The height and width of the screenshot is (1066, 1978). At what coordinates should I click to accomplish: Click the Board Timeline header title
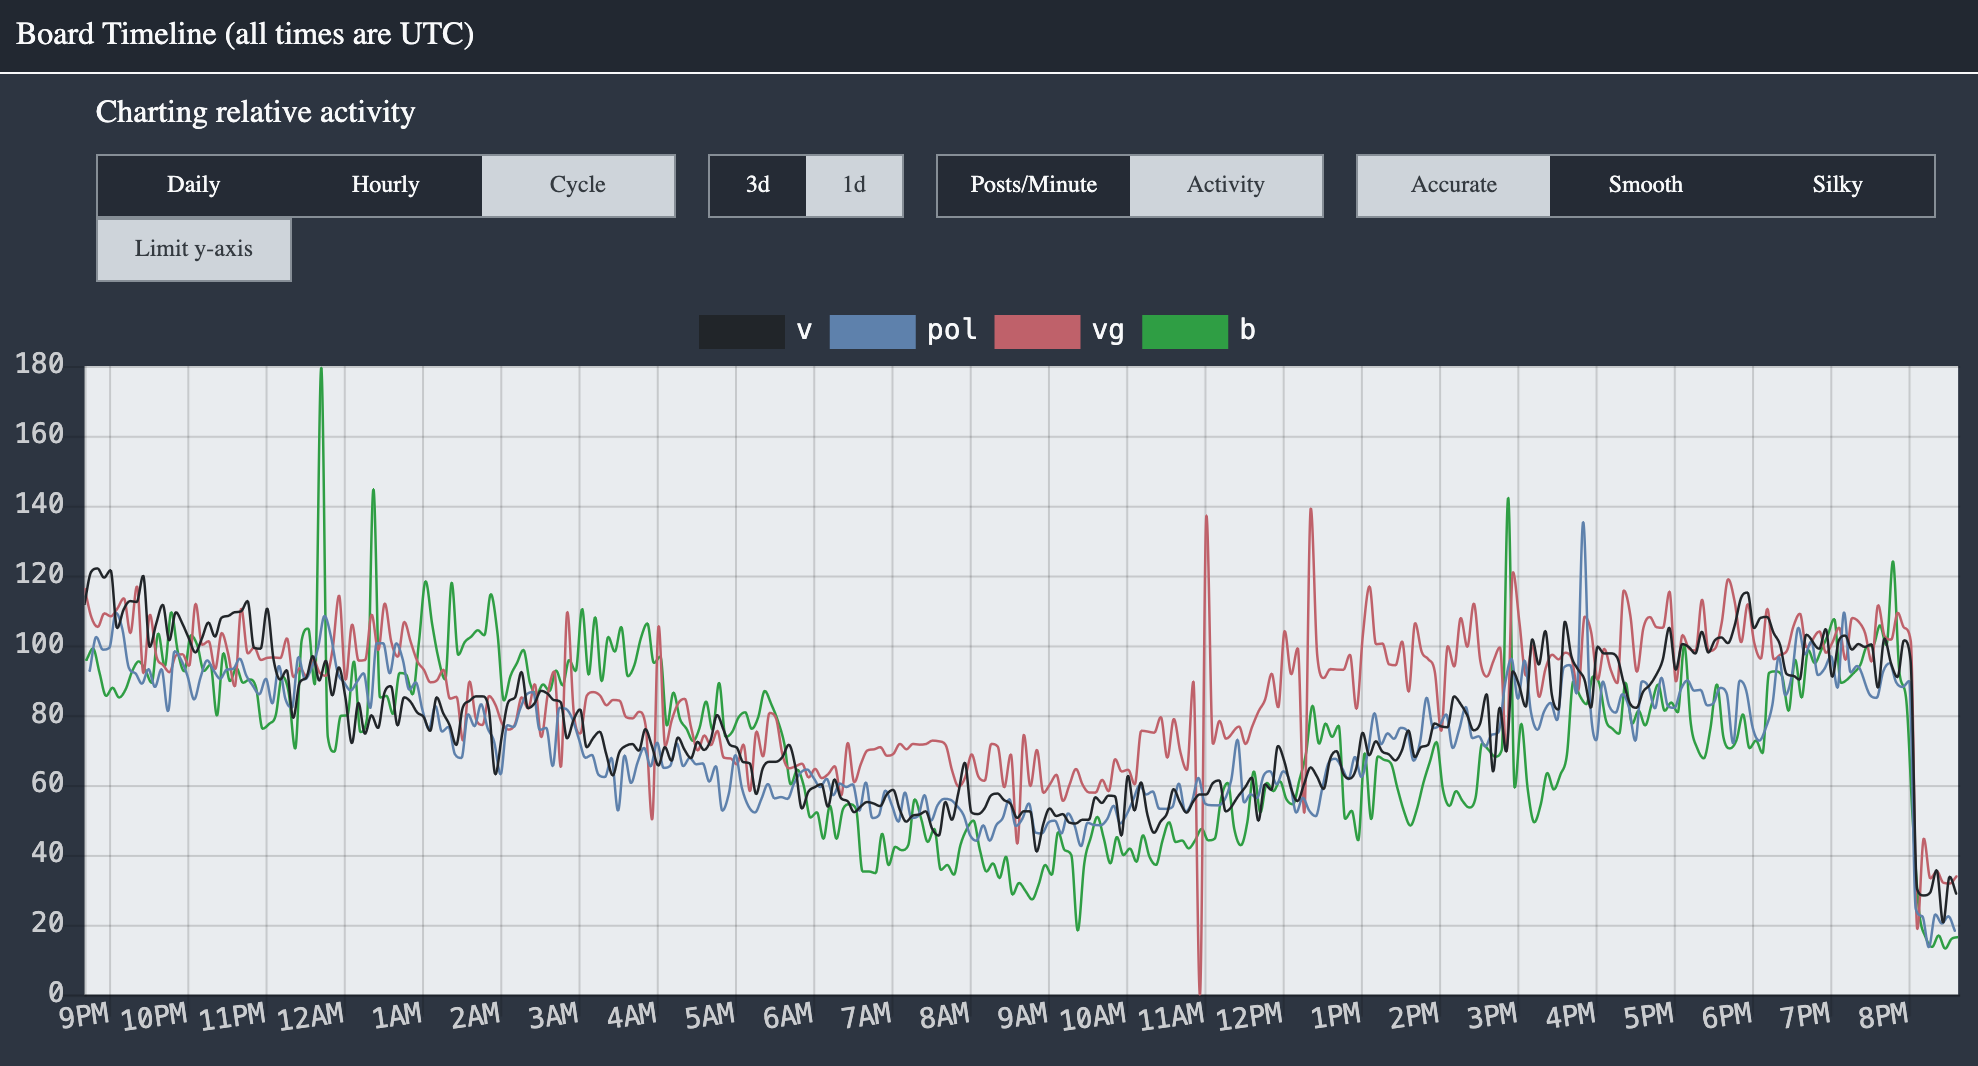(x=245, y=35)
